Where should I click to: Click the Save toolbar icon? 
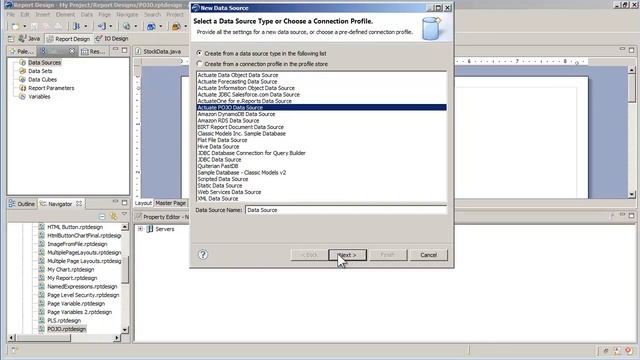(35, 26)
